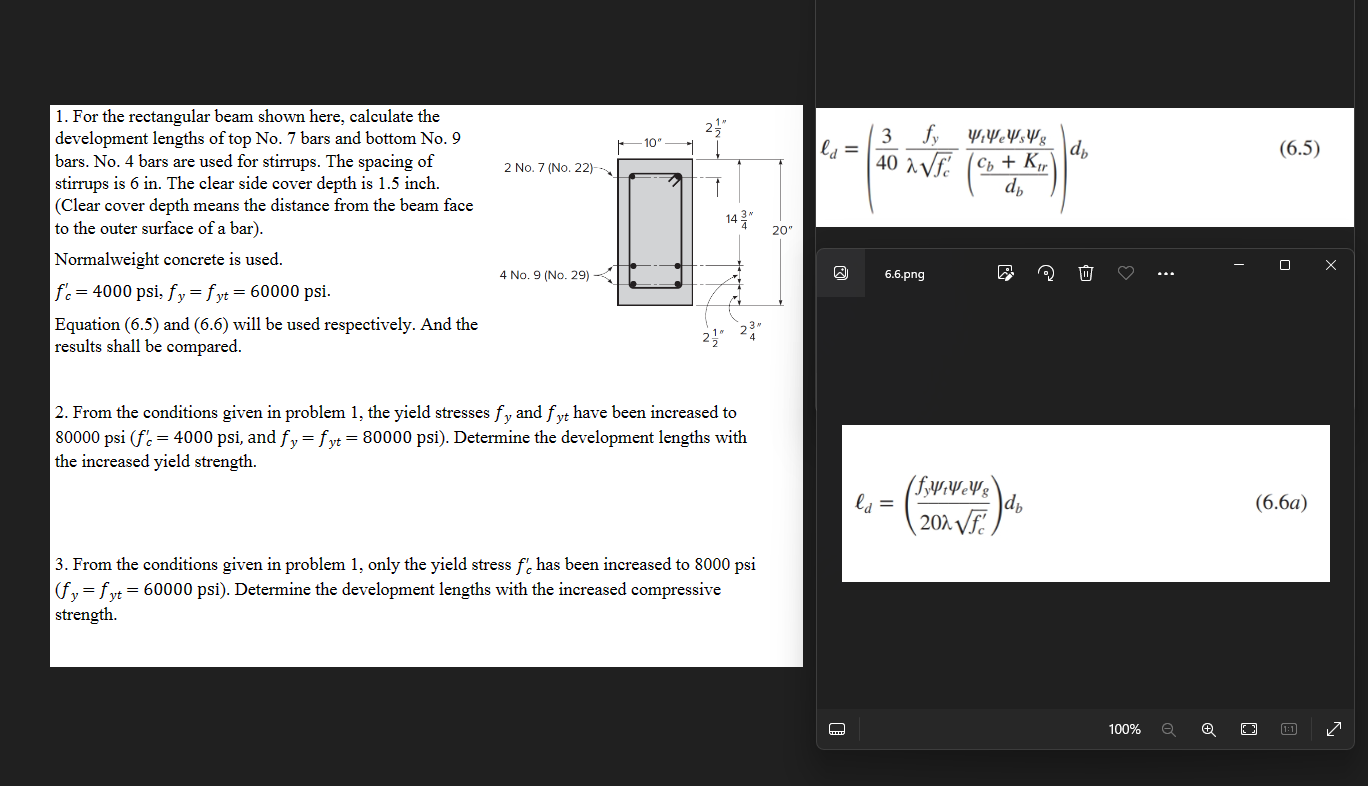
Task: View the image at actual 1:1 size
Action: (x=1289, y=729)
